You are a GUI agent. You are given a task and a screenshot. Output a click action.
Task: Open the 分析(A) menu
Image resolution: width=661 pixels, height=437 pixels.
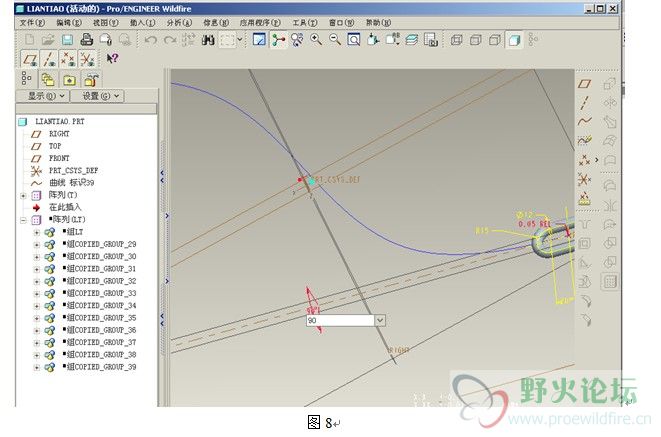click(x=179, y=22)
